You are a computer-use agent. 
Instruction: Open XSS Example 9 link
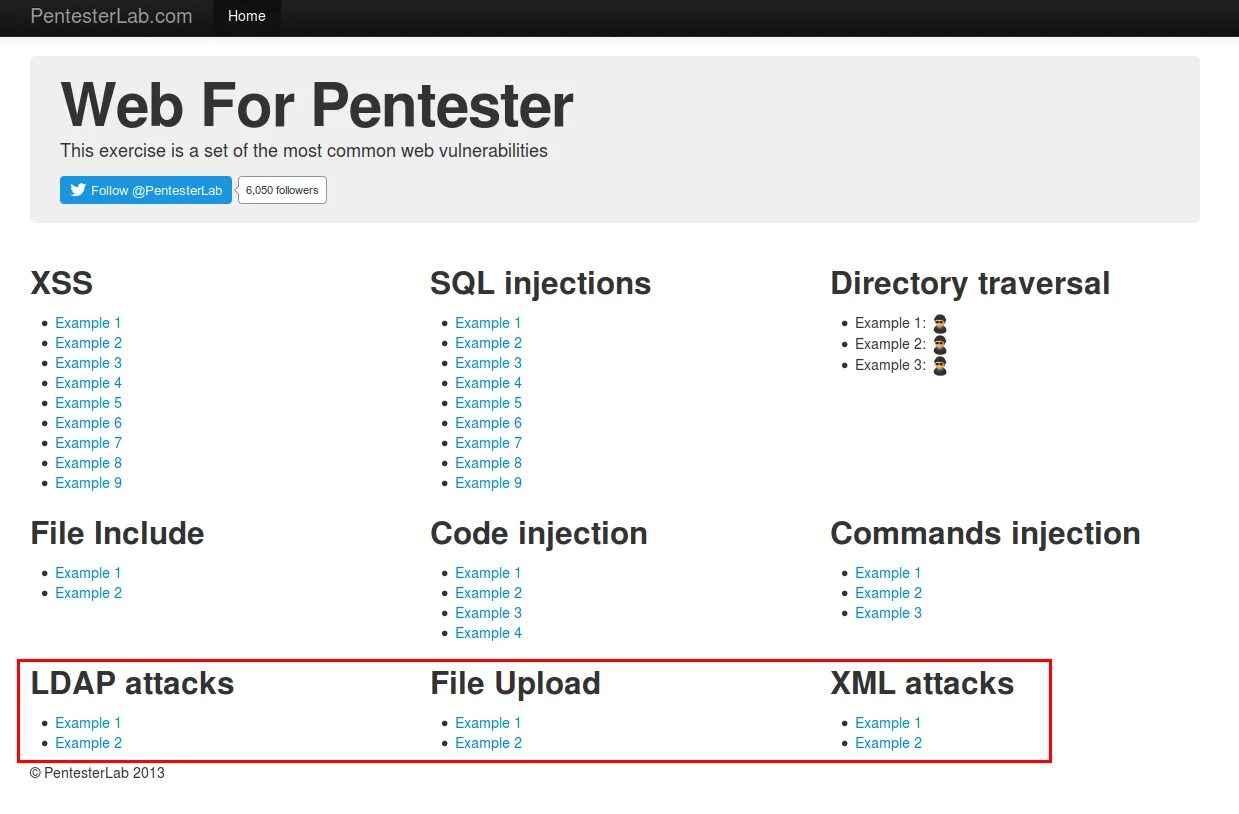[88, 483]
